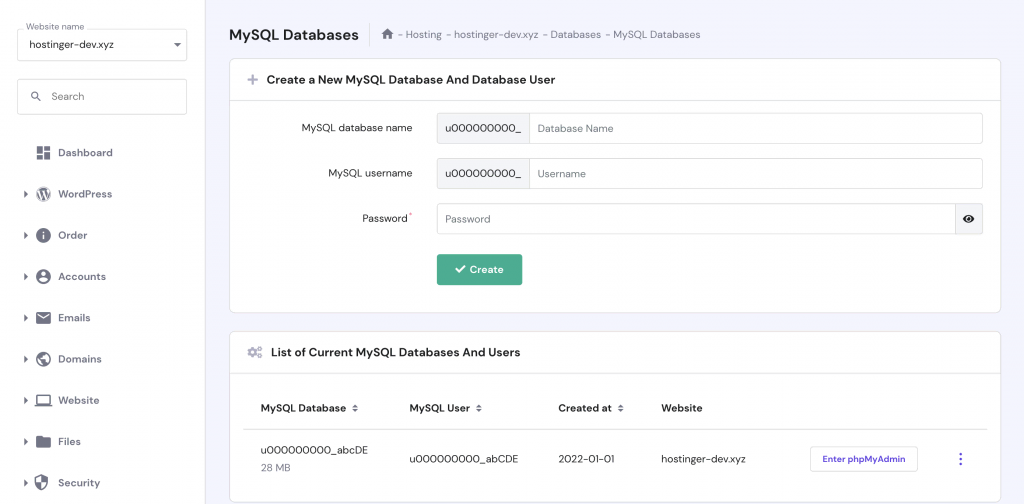Click Enter phpMyAdmin button
This screenshot has height=504, width=1024.
click(x=863, y=459)
